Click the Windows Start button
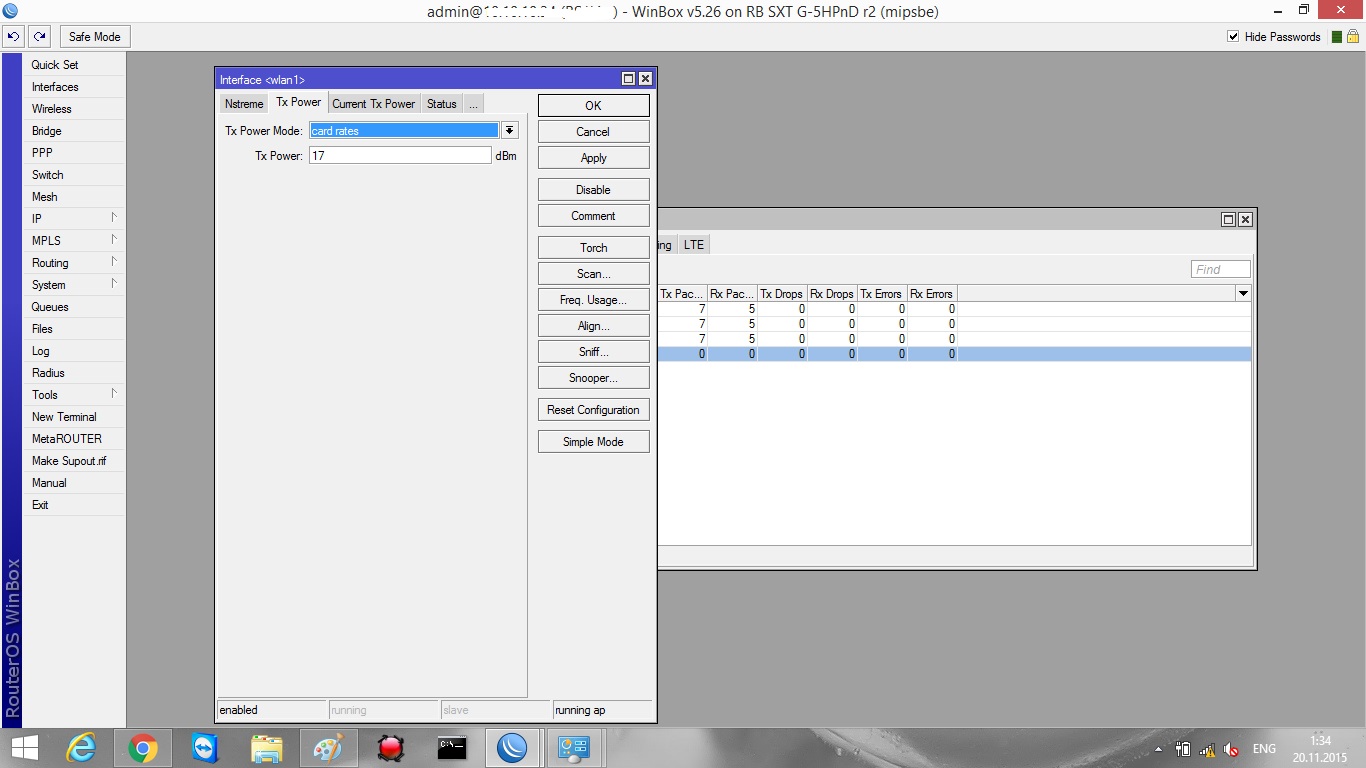 pyautogui.click(x=25, y=748)
